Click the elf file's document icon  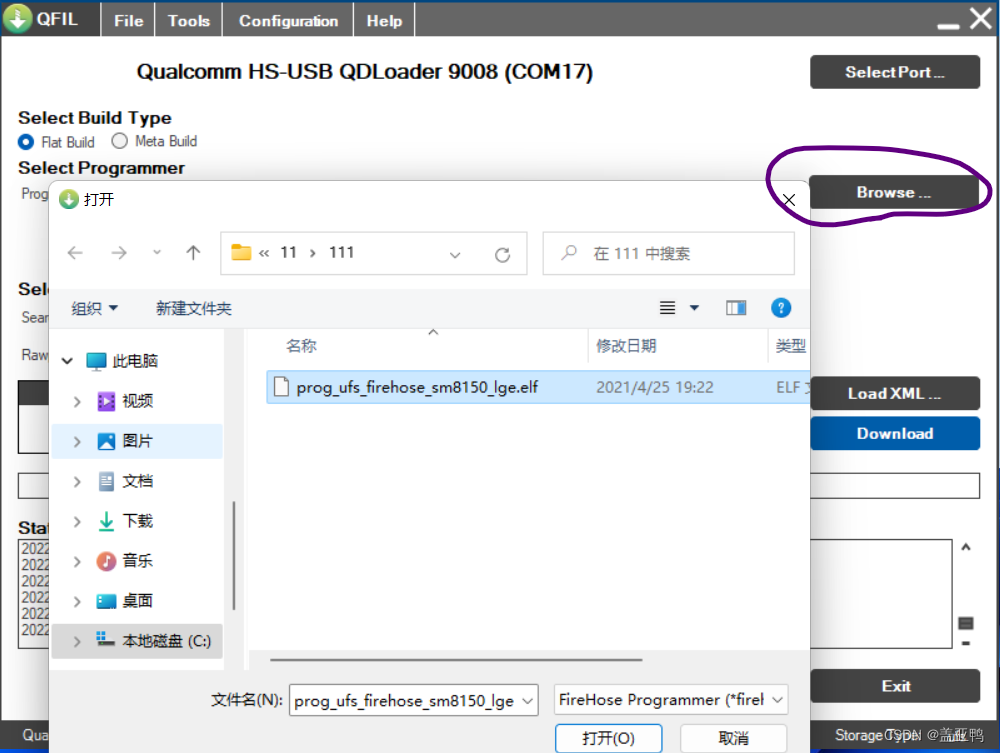pos(281,386)
